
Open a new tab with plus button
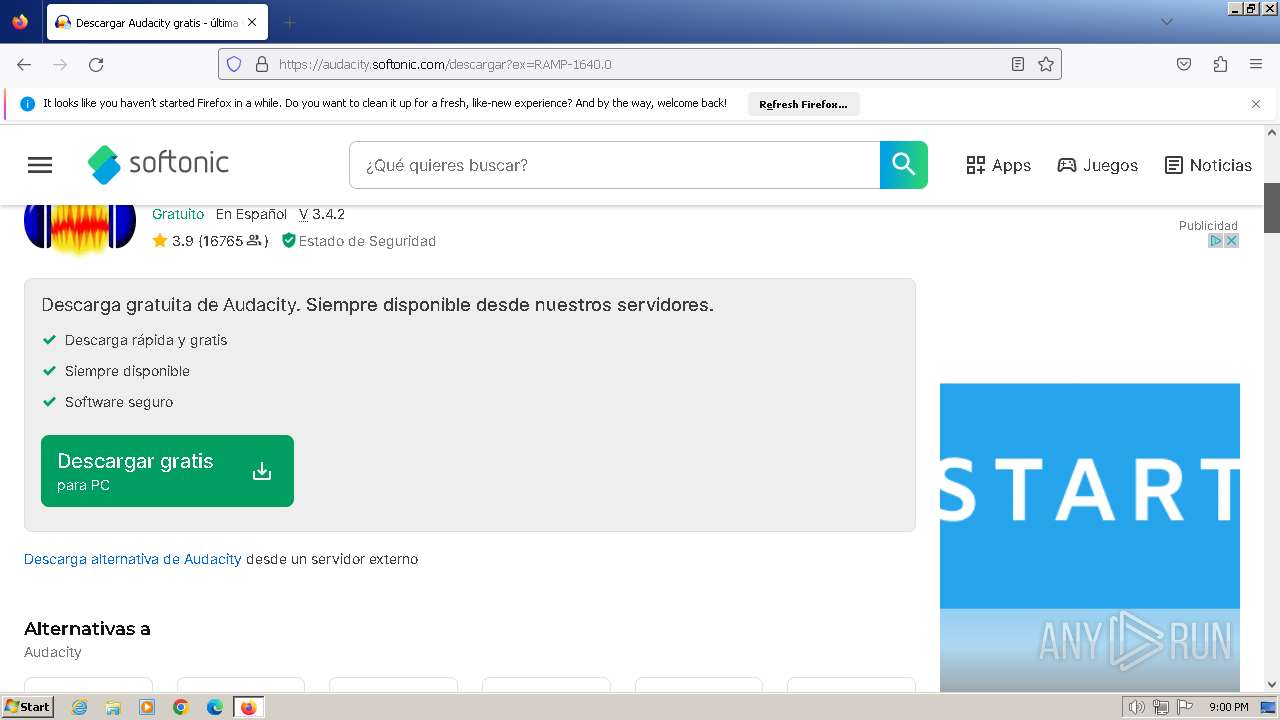(x=289, y=22)
